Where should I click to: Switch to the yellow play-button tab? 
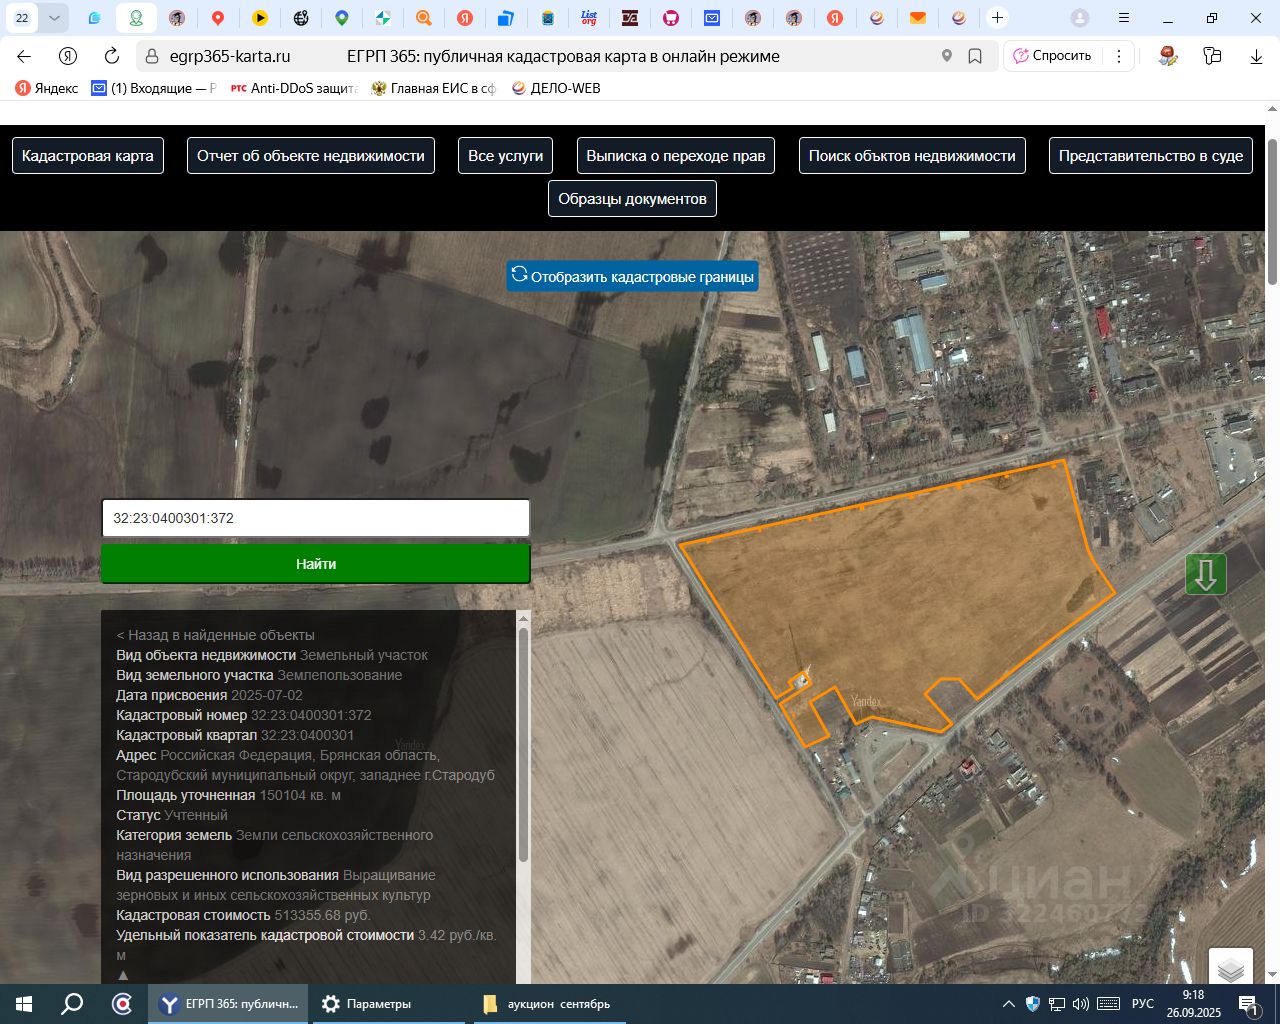coord(259,18)
